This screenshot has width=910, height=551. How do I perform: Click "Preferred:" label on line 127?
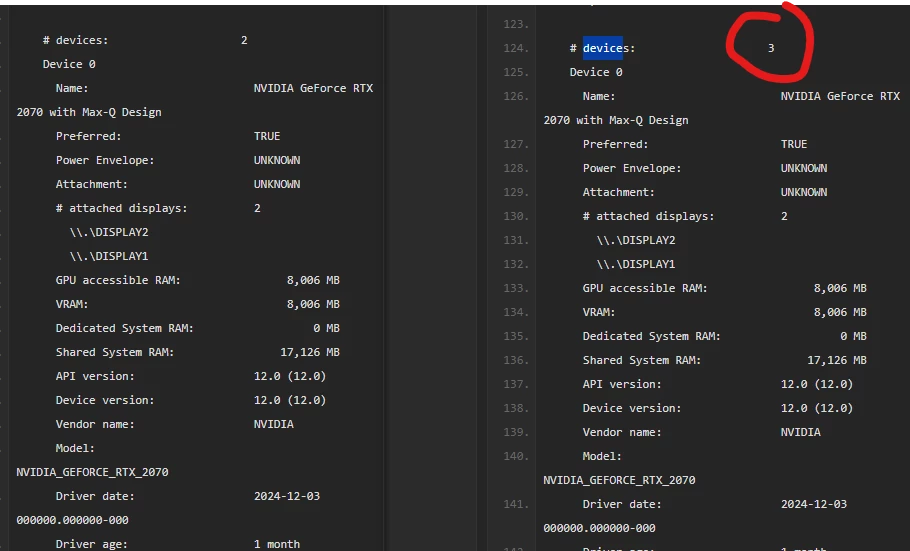click(x=615, y=144)
